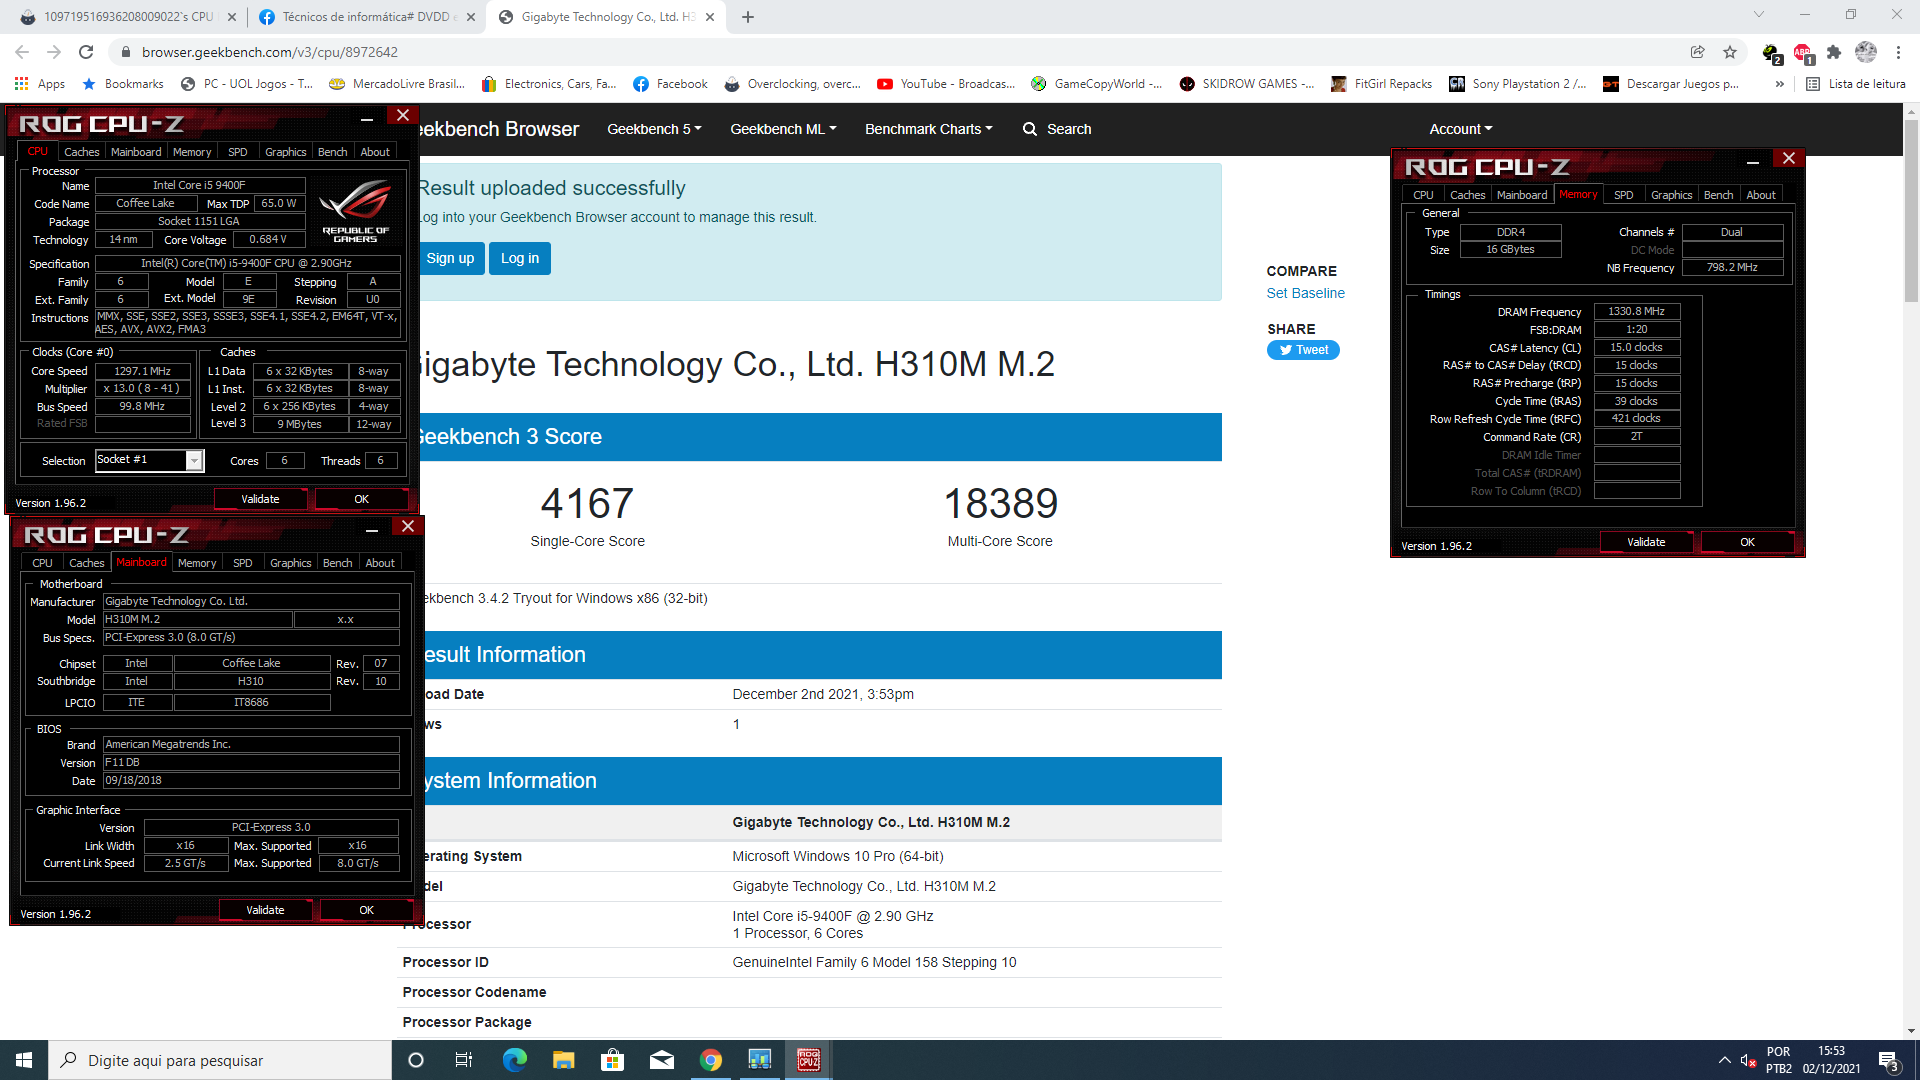This screenshot has width=1920, height=1080.
Task: Click BIOS Version F11 DB field
Action: click(250, 763)
